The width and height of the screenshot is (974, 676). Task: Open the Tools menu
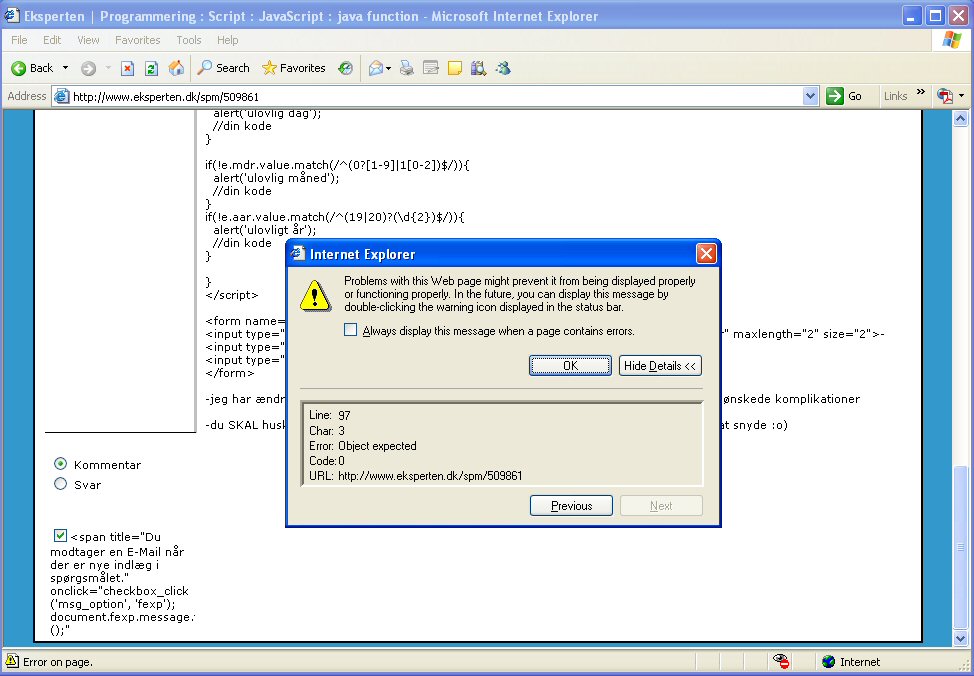189,40
